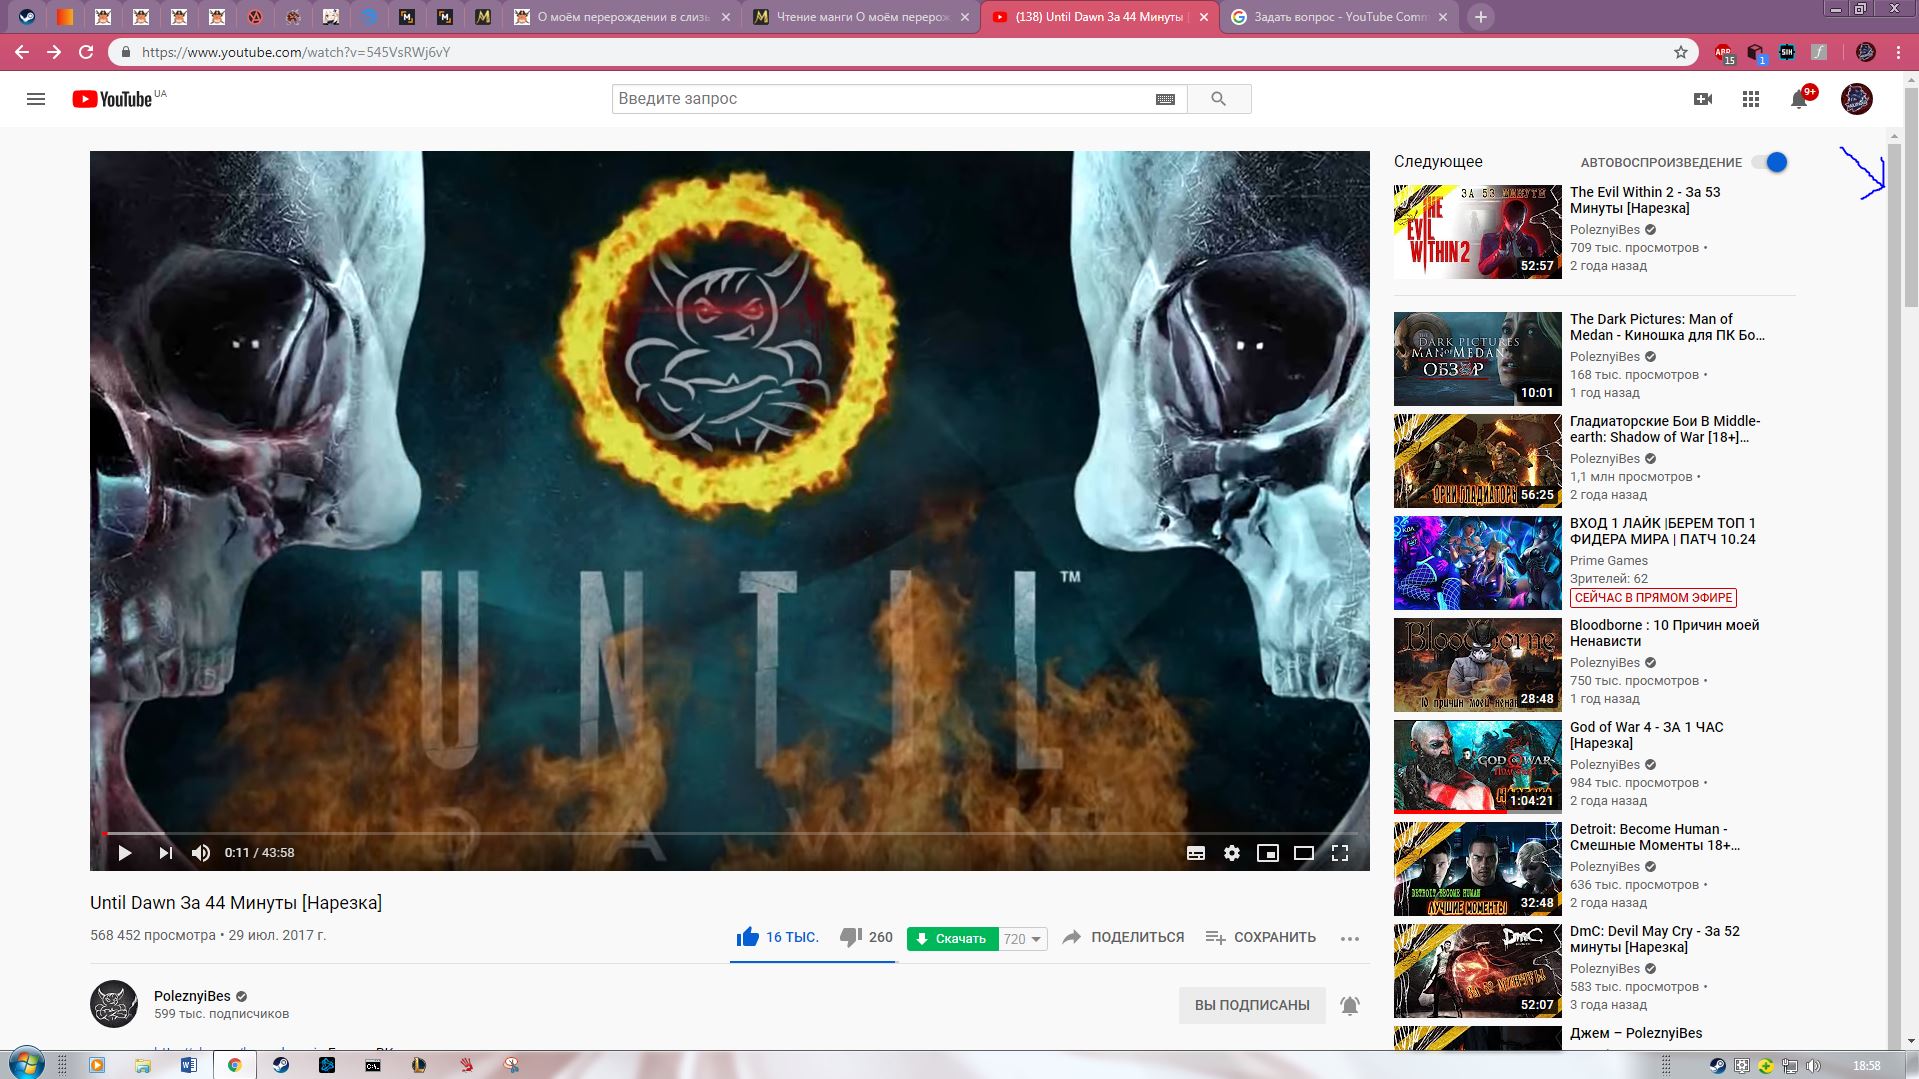Open the cube extension with badge 1
This screenshot has width=1919, height=1079.
coord(1756,52)
